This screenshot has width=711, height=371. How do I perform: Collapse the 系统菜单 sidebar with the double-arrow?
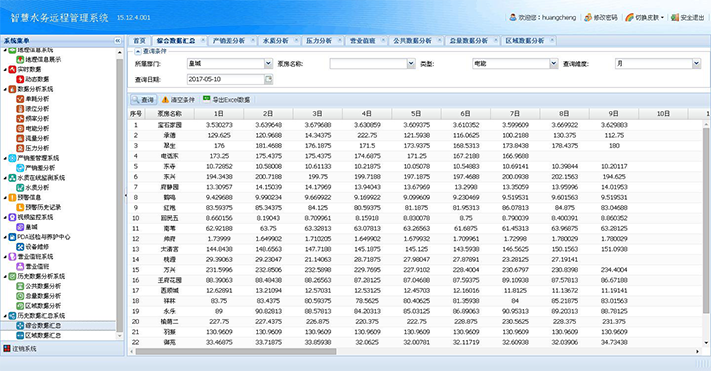pyautogui.click(x=117, y=41)
